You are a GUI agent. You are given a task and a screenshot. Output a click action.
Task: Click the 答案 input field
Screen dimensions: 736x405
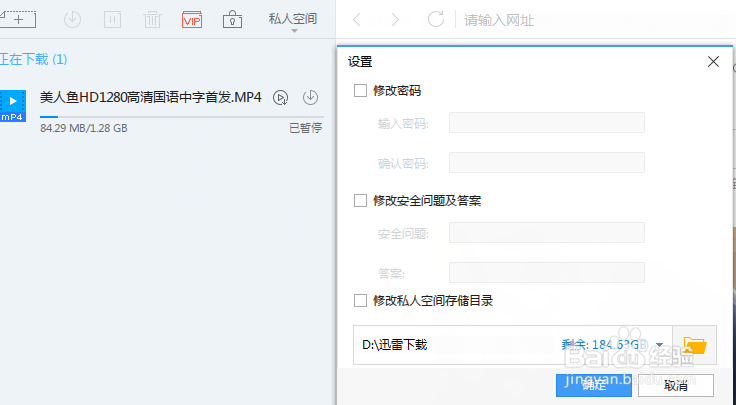tap(547, 273)
